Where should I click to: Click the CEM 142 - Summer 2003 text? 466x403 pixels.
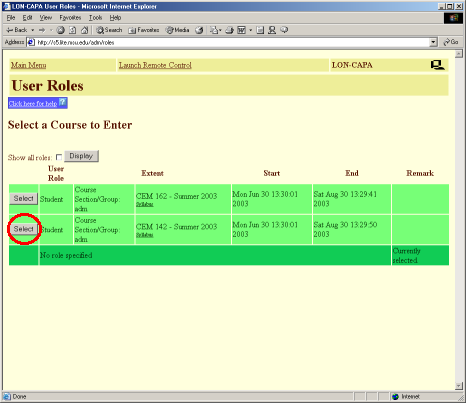(176, 227)
